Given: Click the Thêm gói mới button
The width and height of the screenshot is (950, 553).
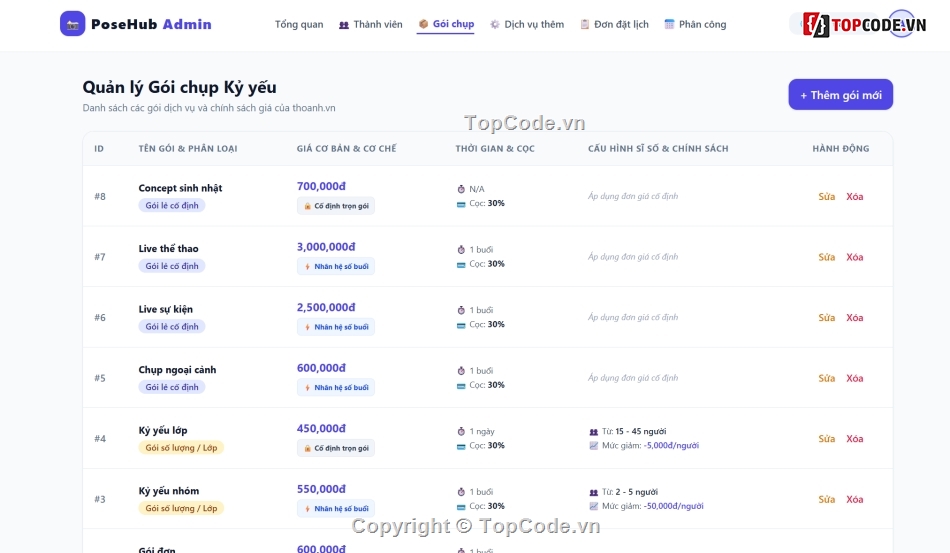Looking at the screenshot, I should coord(840,94).
